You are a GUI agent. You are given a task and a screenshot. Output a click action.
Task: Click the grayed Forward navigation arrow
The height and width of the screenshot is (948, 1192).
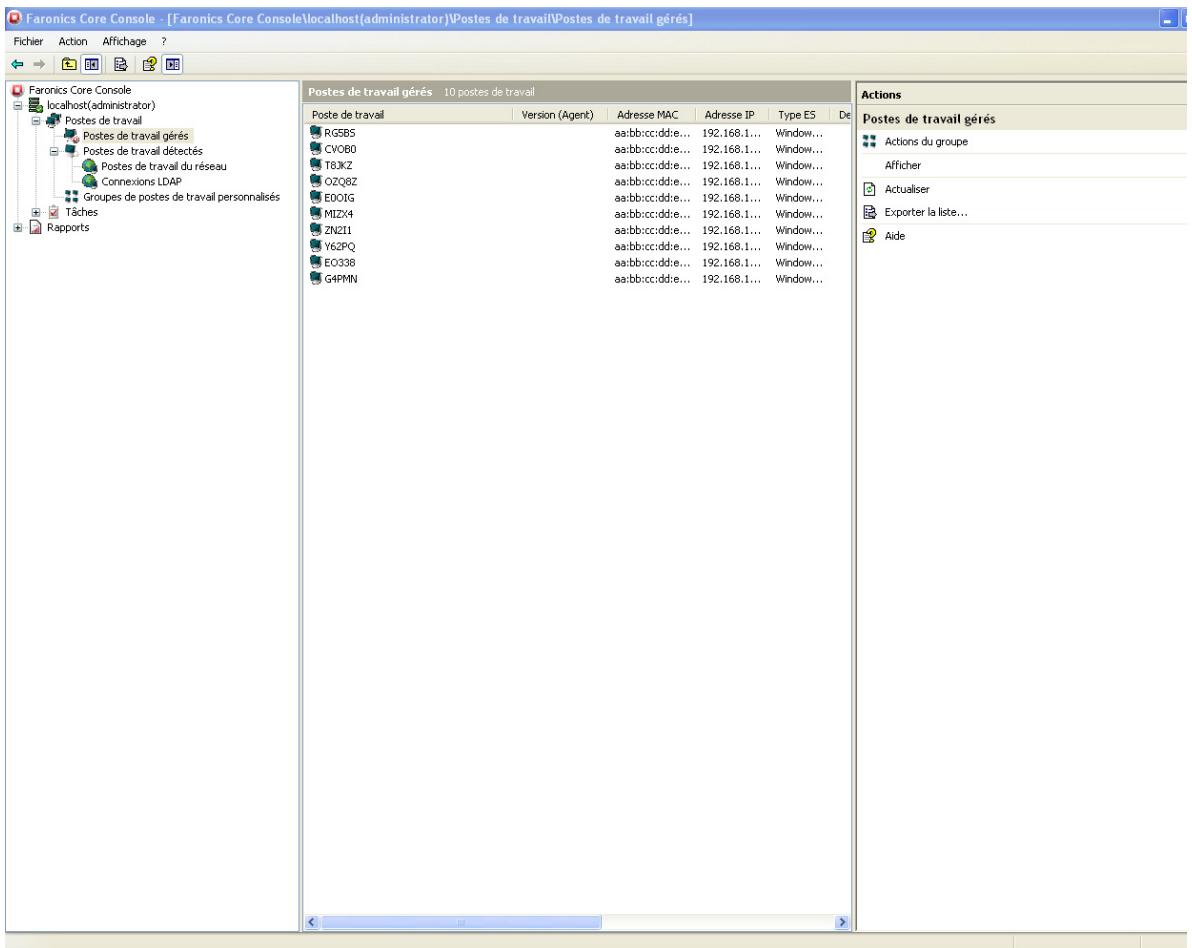[38, 62]
